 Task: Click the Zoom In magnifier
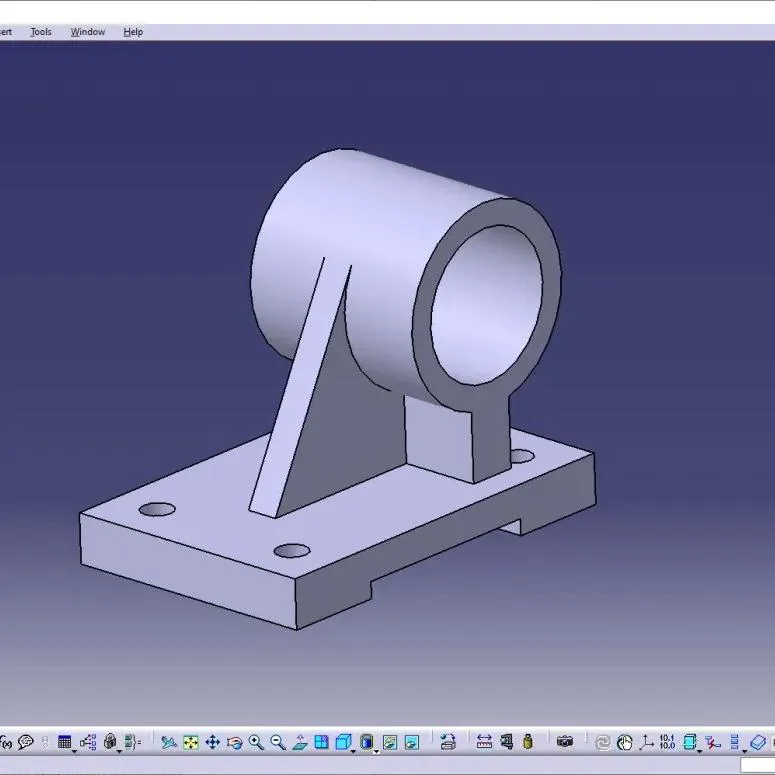tap(256, 742)
